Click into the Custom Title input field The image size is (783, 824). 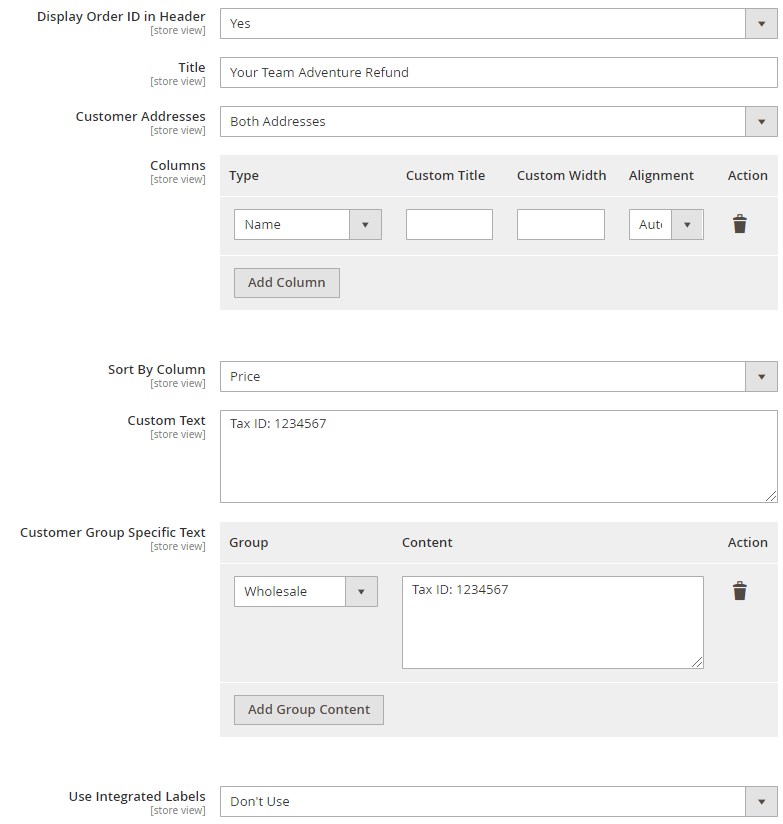(449, 224)
